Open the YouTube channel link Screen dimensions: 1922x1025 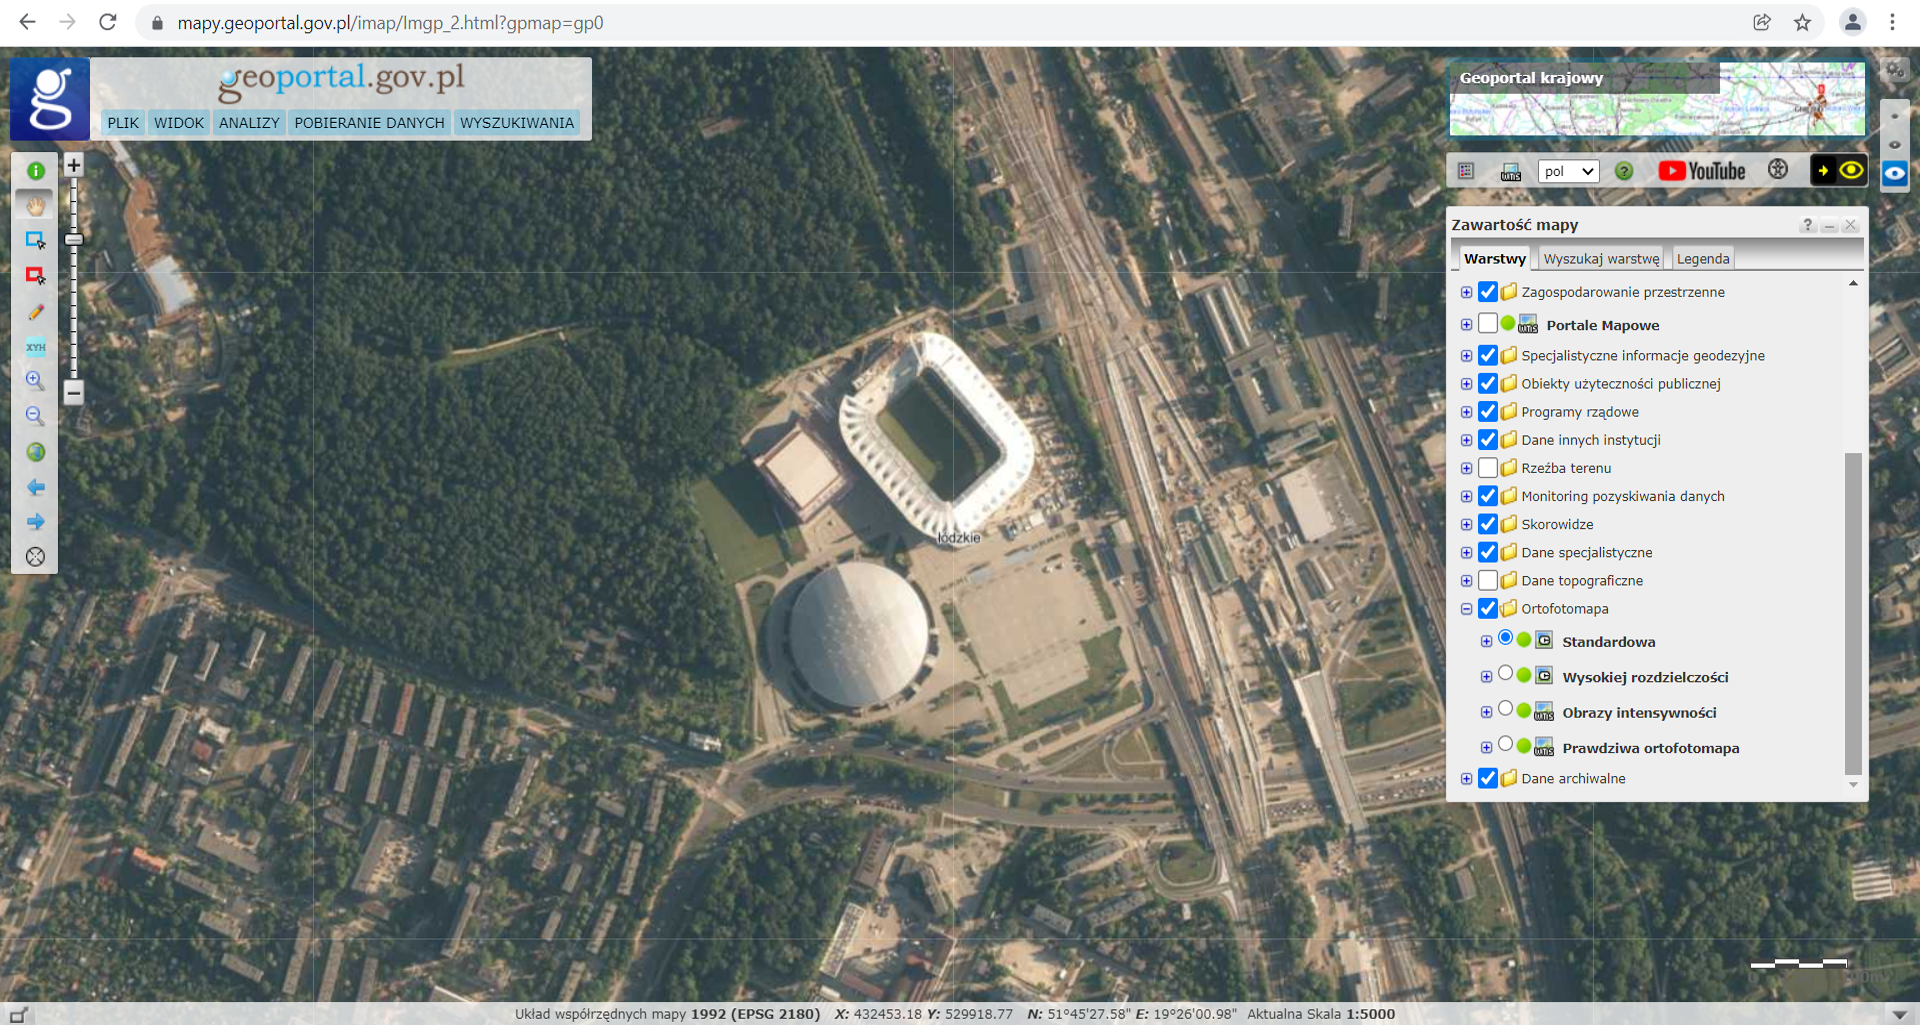coord(1701,171)
